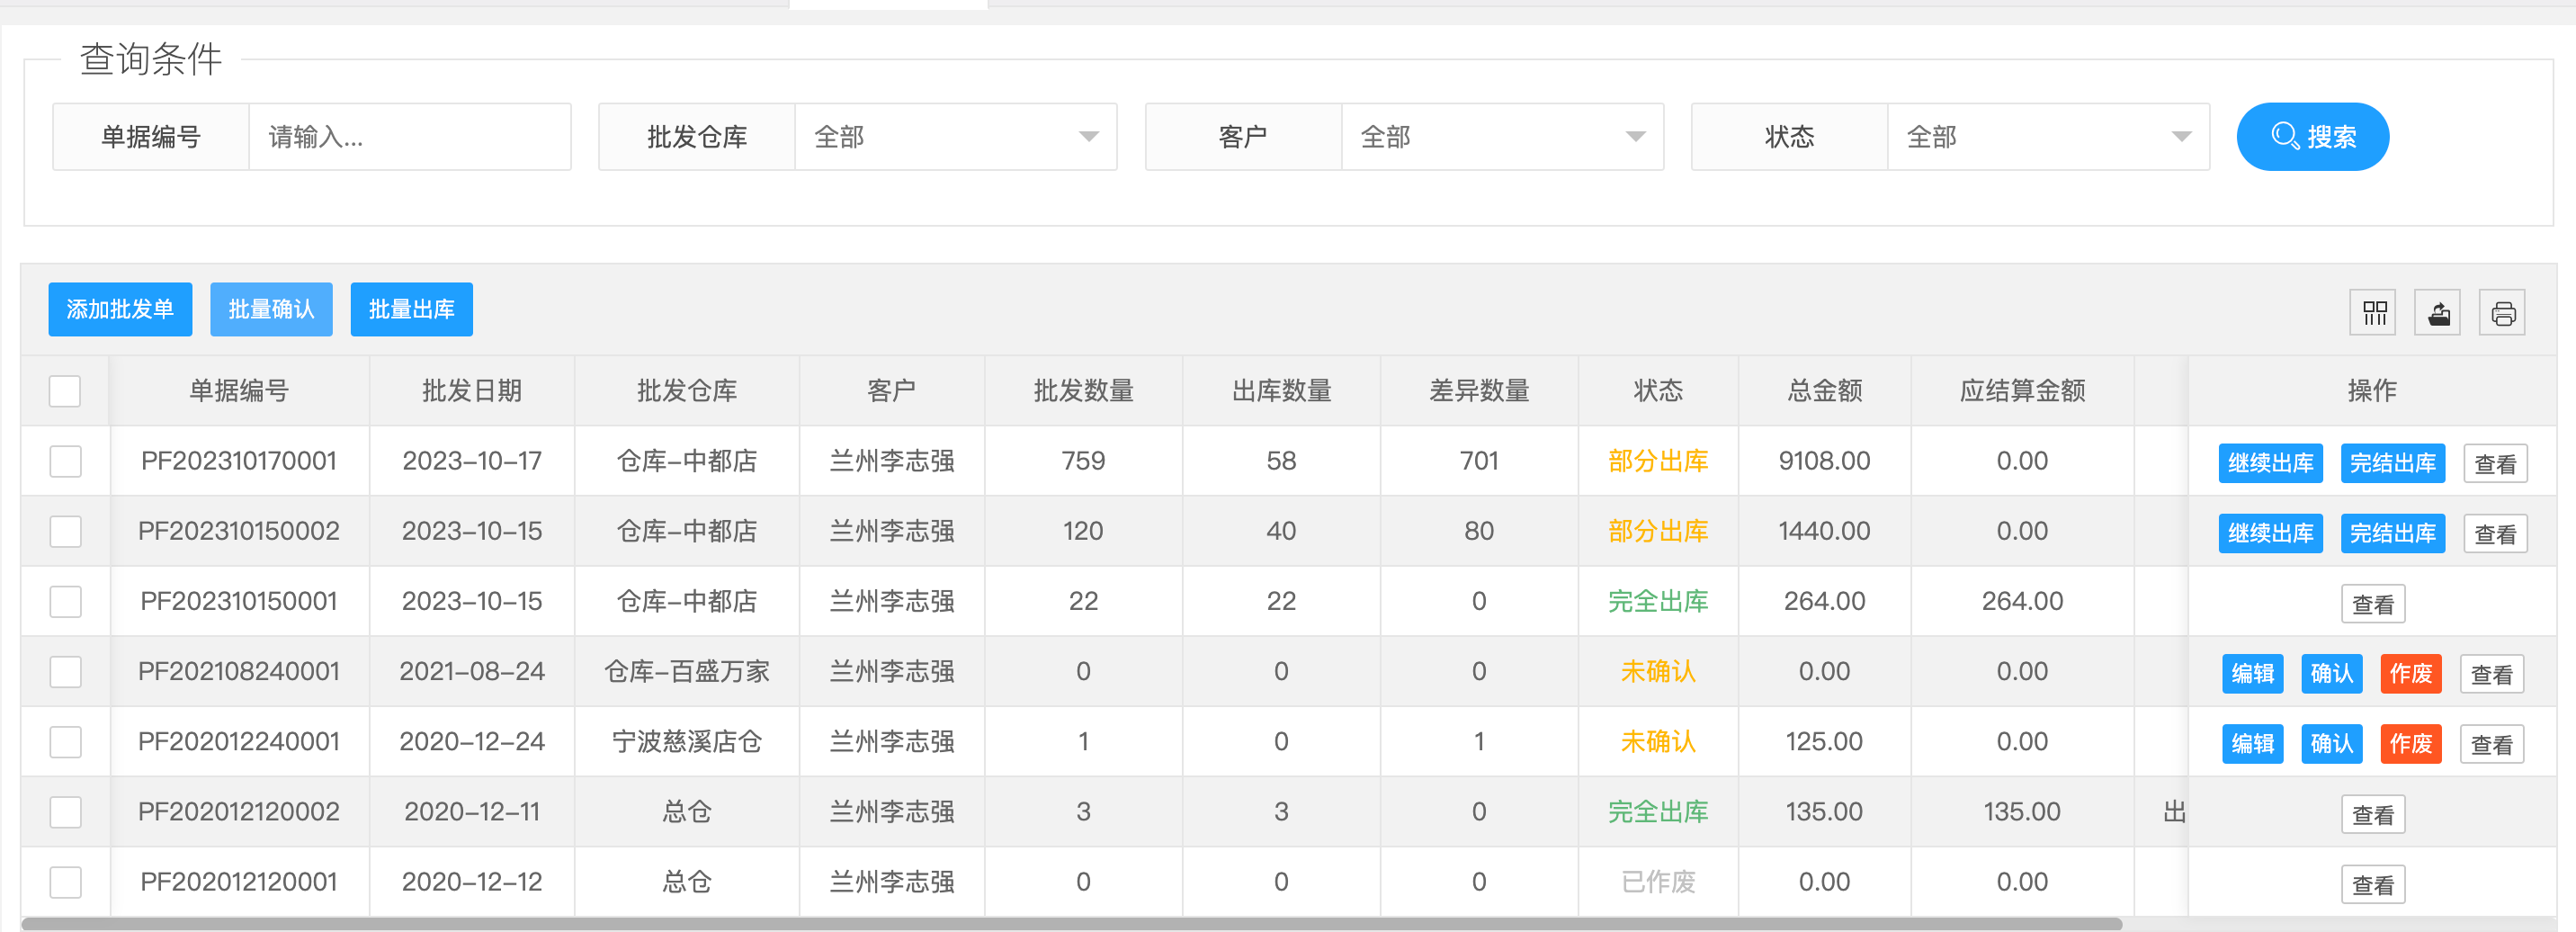Click the 出库数量 column header
The image size is (2576, 932).
(1281, 391)
